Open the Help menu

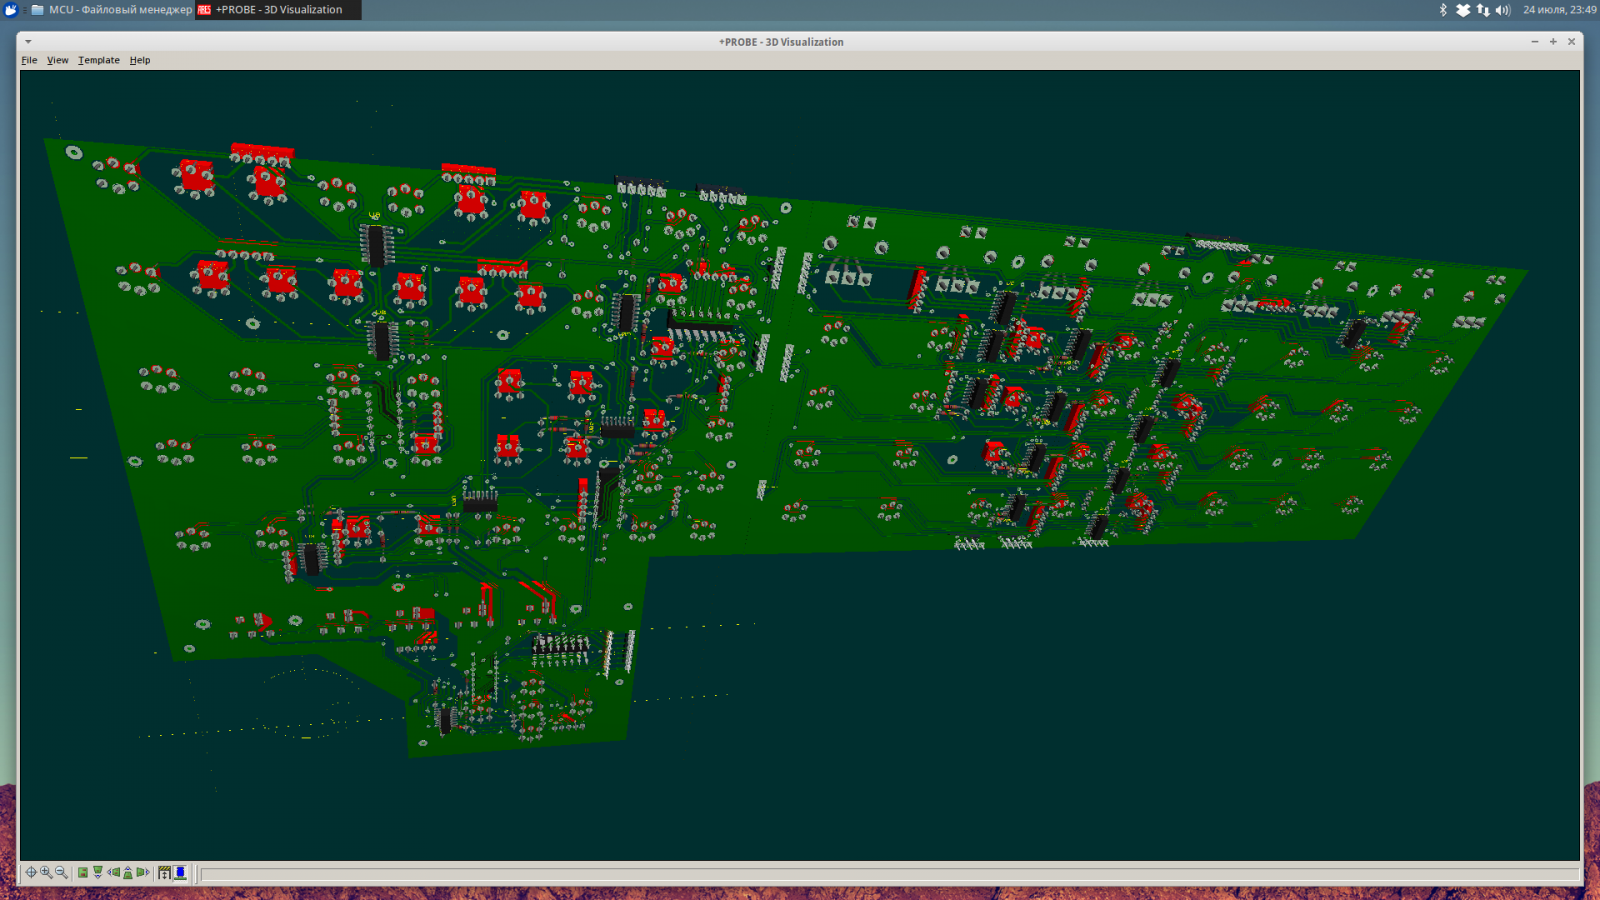[x=140, y=60]
